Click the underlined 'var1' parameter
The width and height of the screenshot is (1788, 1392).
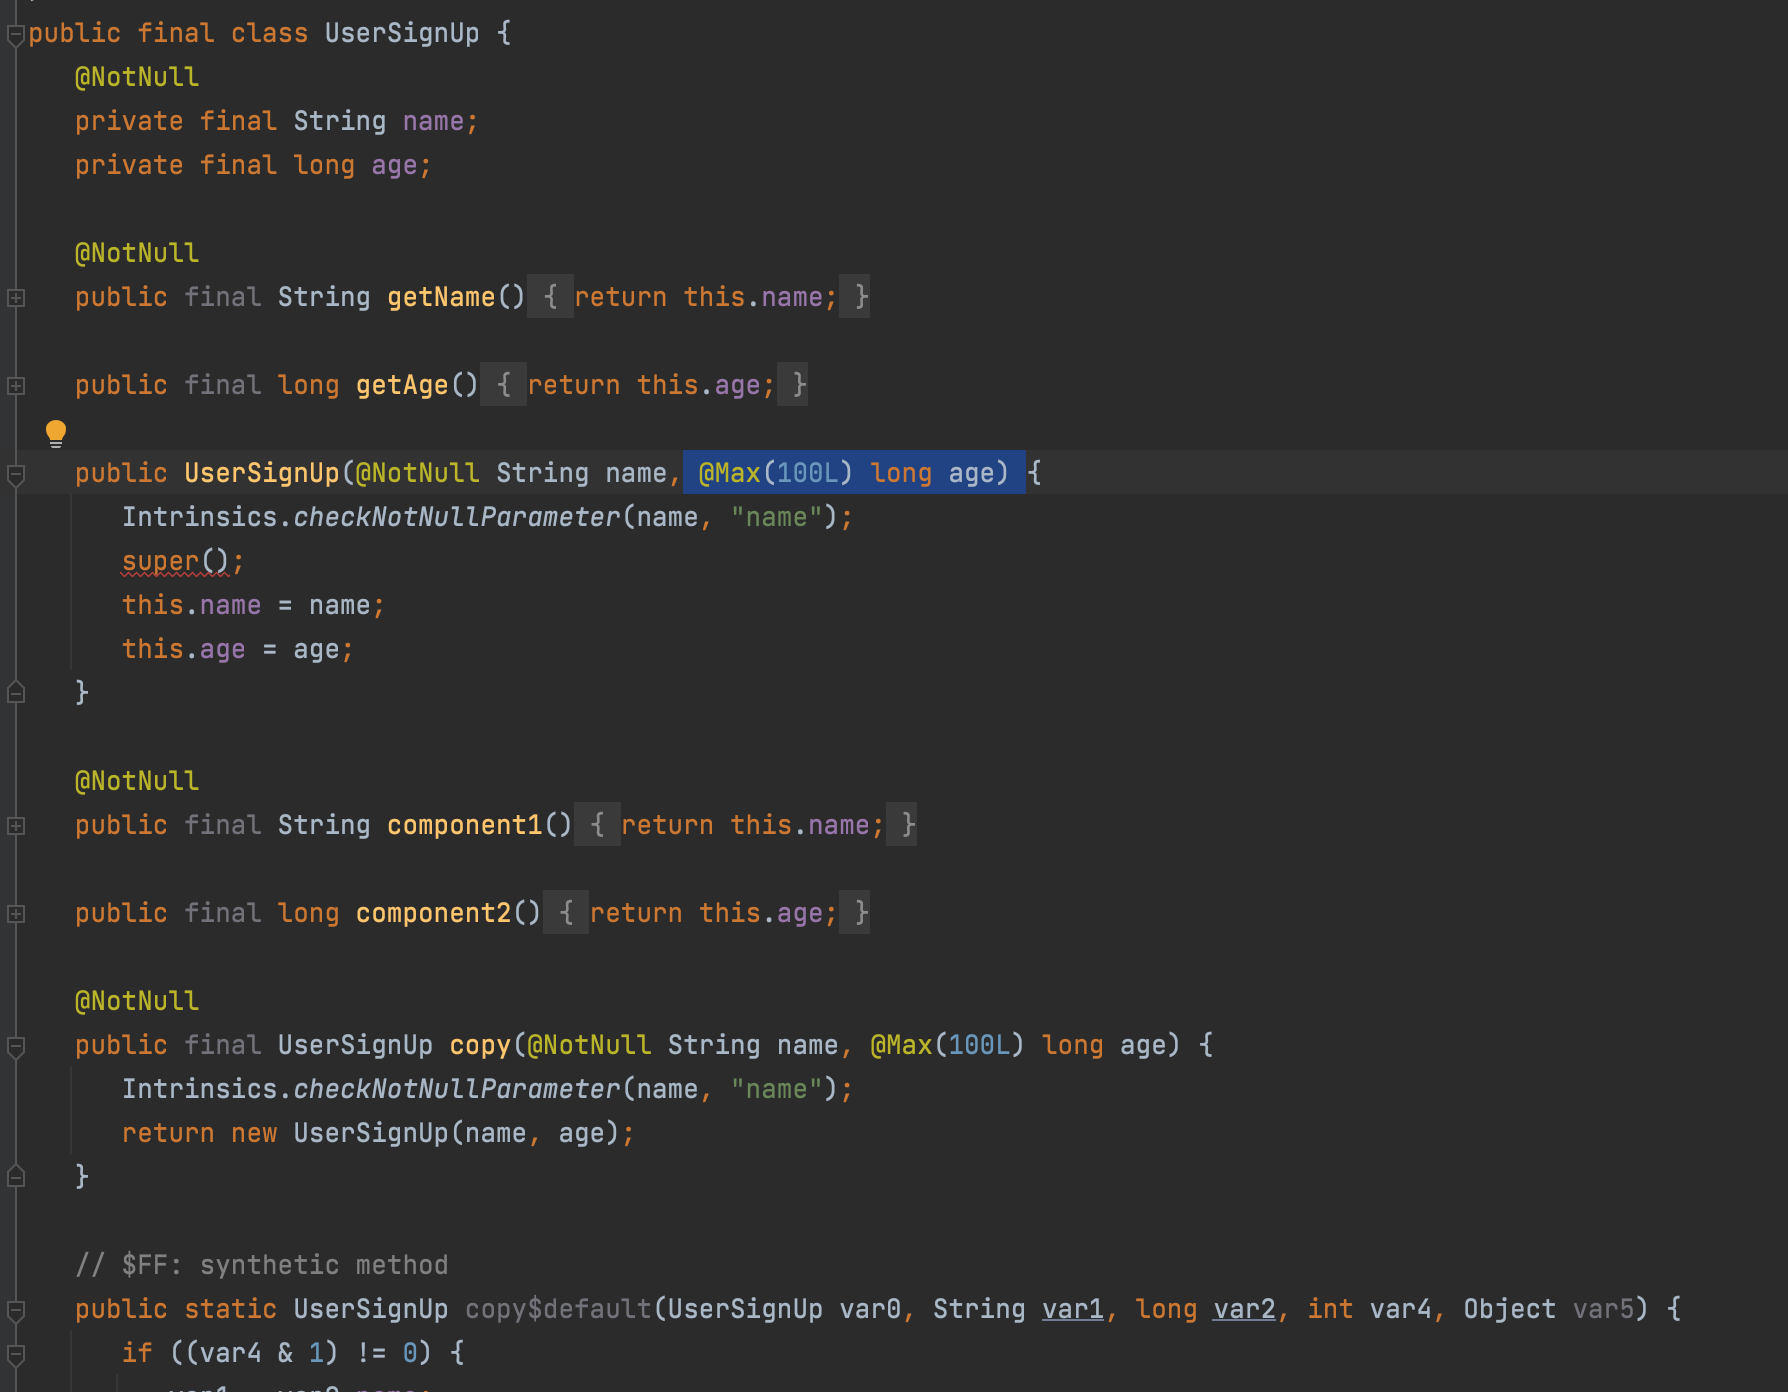tap(1073, 1309)
